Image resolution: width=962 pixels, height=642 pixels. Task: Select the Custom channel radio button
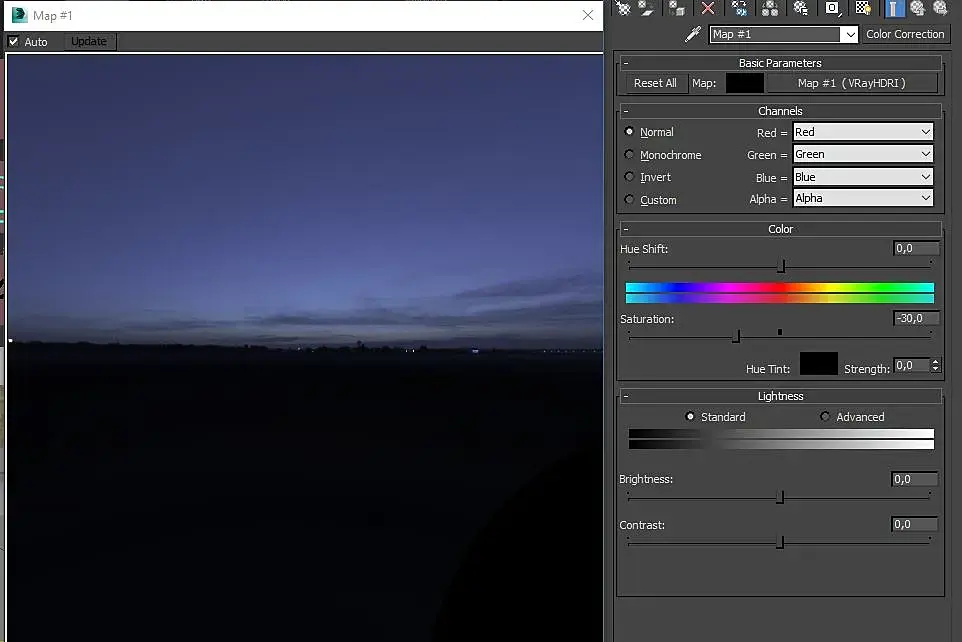[629, 199]
